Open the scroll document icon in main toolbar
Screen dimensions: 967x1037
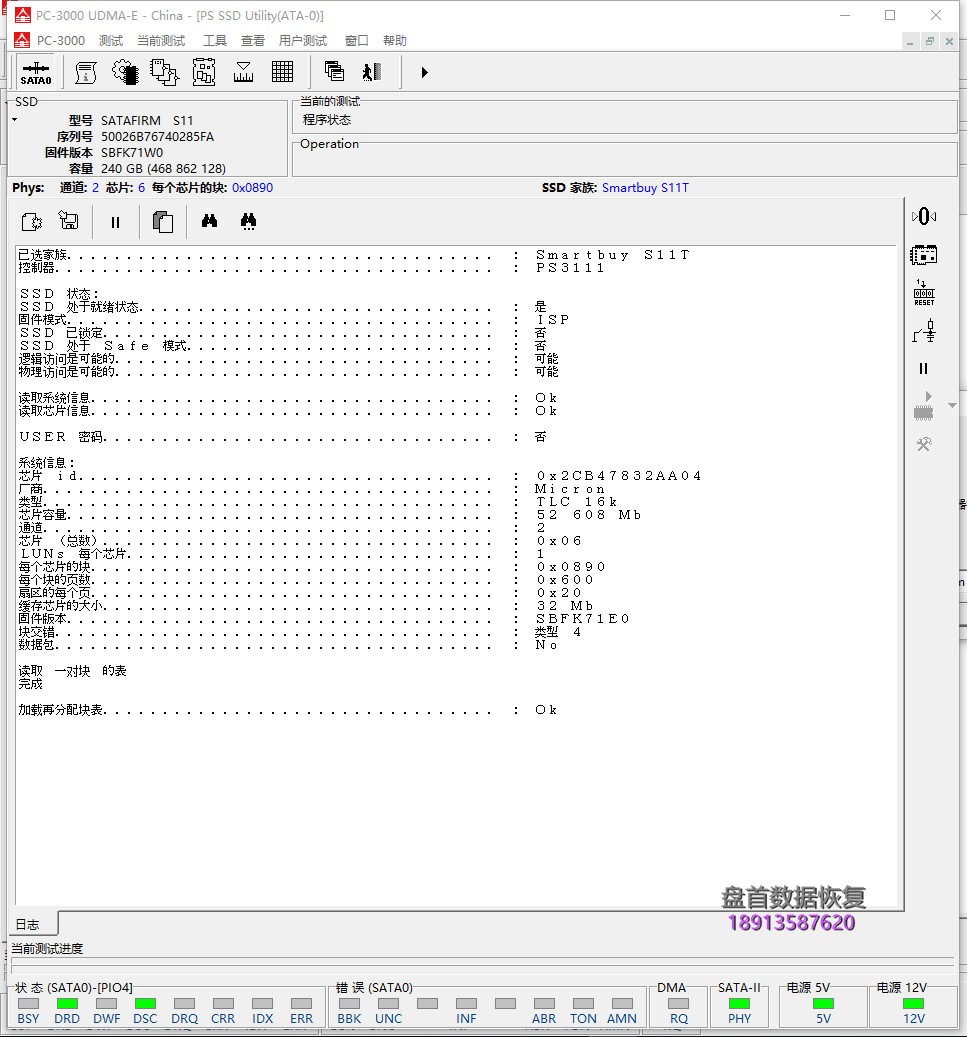pyautogui.click(x=85, y=72)
